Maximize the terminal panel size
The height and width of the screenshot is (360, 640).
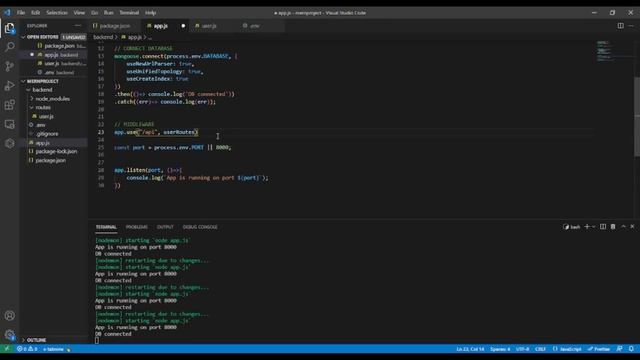tap(623, 227)
